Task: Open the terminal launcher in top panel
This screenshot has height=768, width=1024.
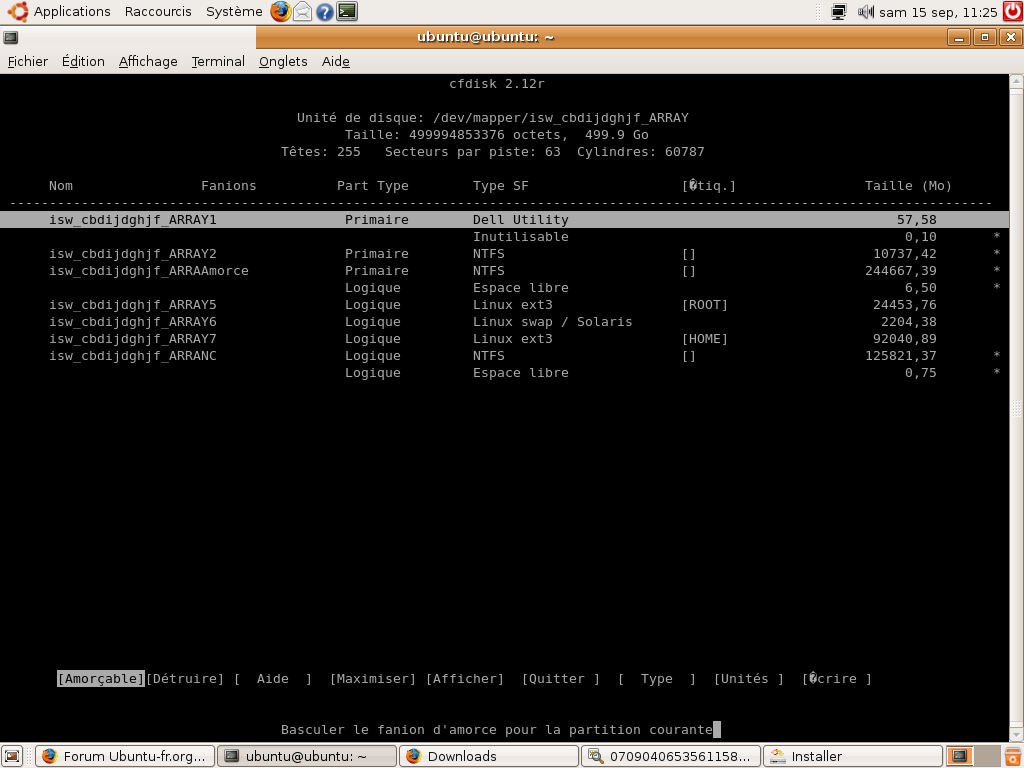Action: click(347, 12)
